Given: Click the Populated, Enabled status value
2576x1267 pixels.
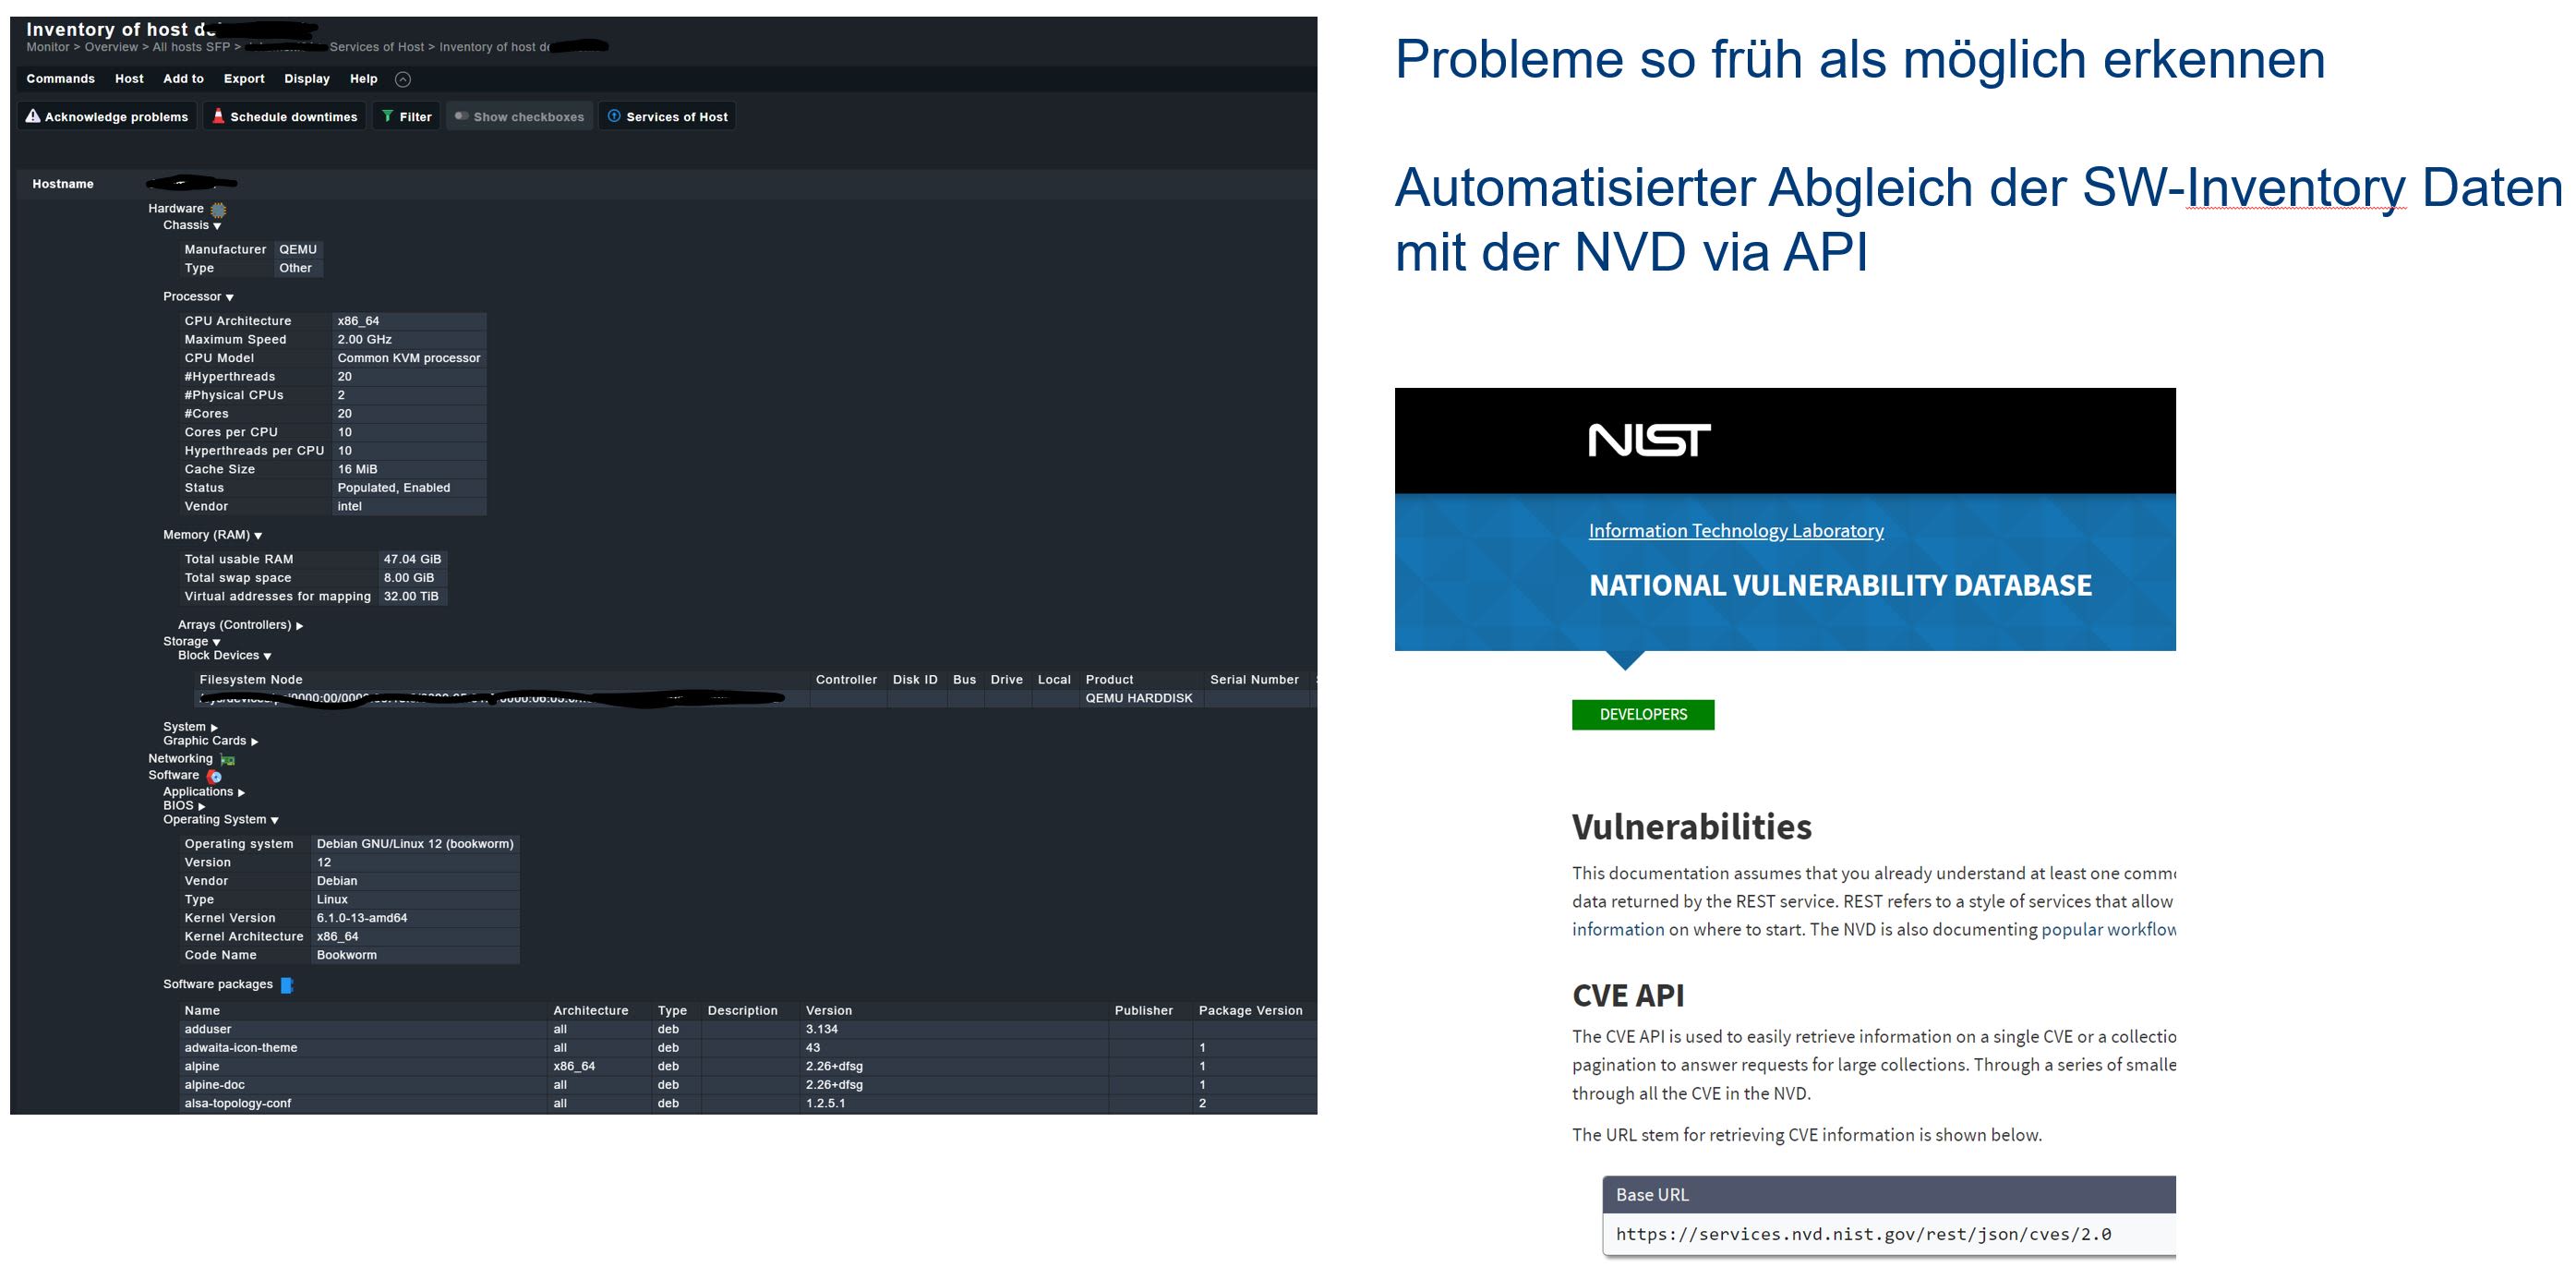Looking at the screenshot, I should click(x=394, y=488).
